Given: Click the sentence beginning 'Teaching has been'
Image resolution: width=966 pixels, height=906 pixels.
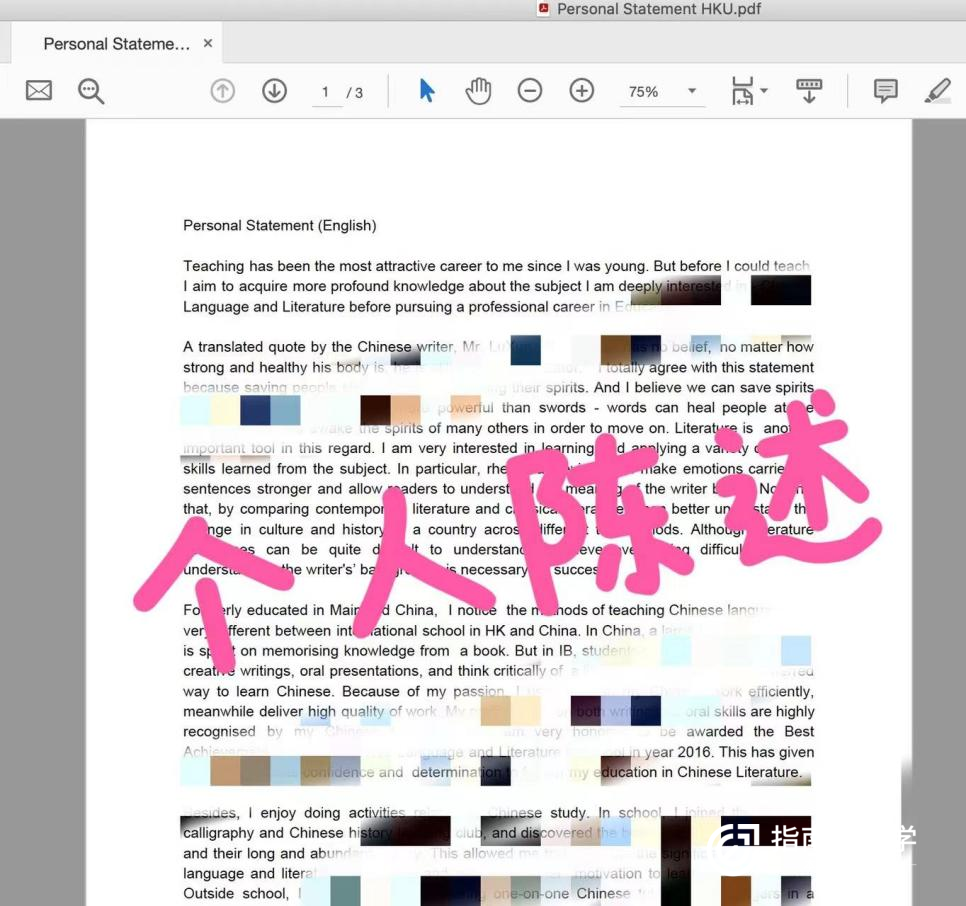Looking at the screenshot, I should 496,266.
